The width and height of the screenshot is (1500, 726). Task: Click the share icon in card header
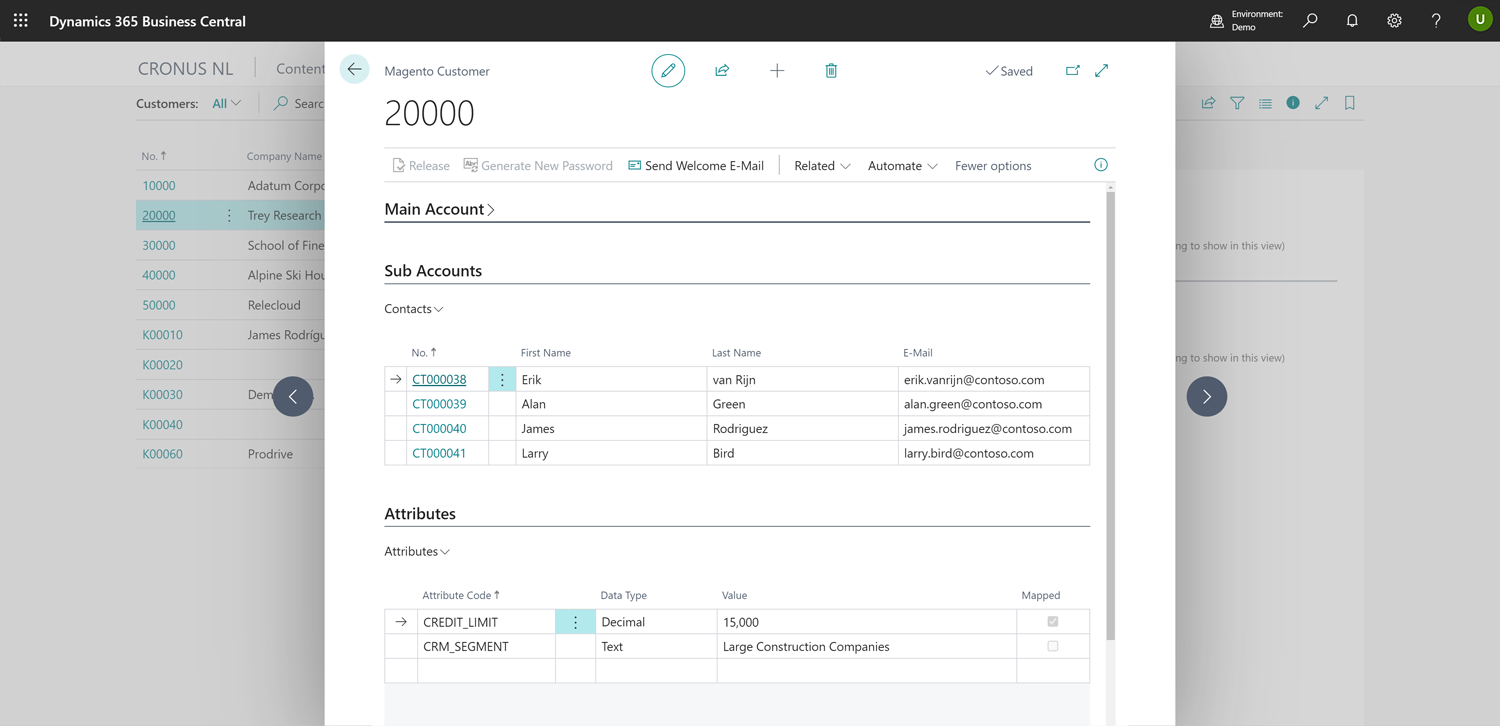pyautogui.click(x=722, y=71)
